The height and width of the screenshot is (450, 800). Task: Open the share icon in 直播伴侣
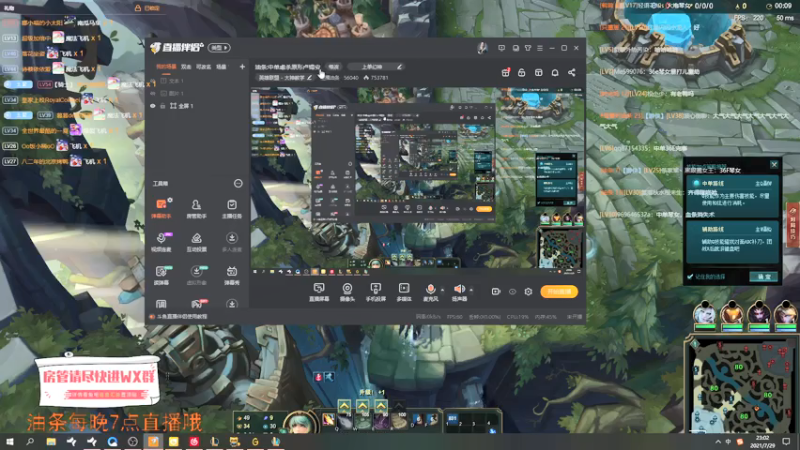click(571, 72)
